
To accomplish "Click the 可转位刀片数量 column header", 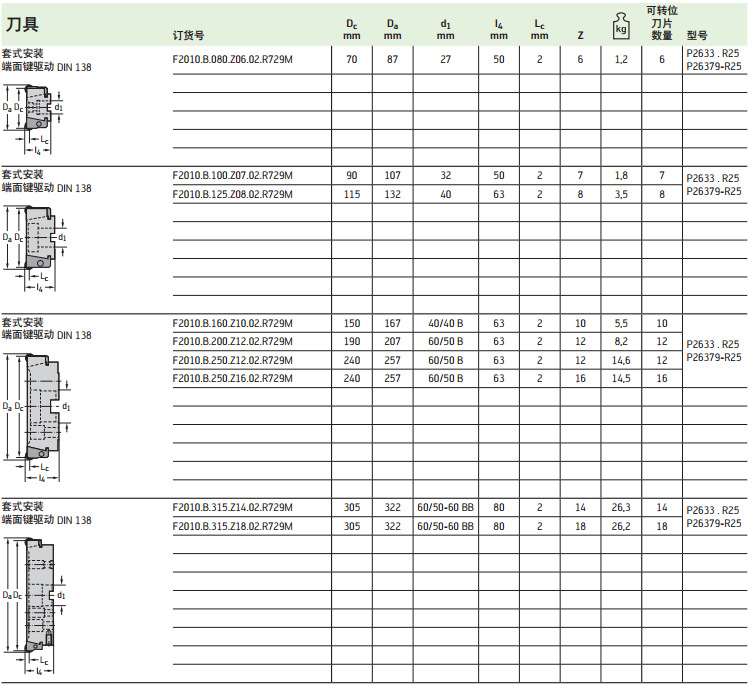I will coord(661,23).
